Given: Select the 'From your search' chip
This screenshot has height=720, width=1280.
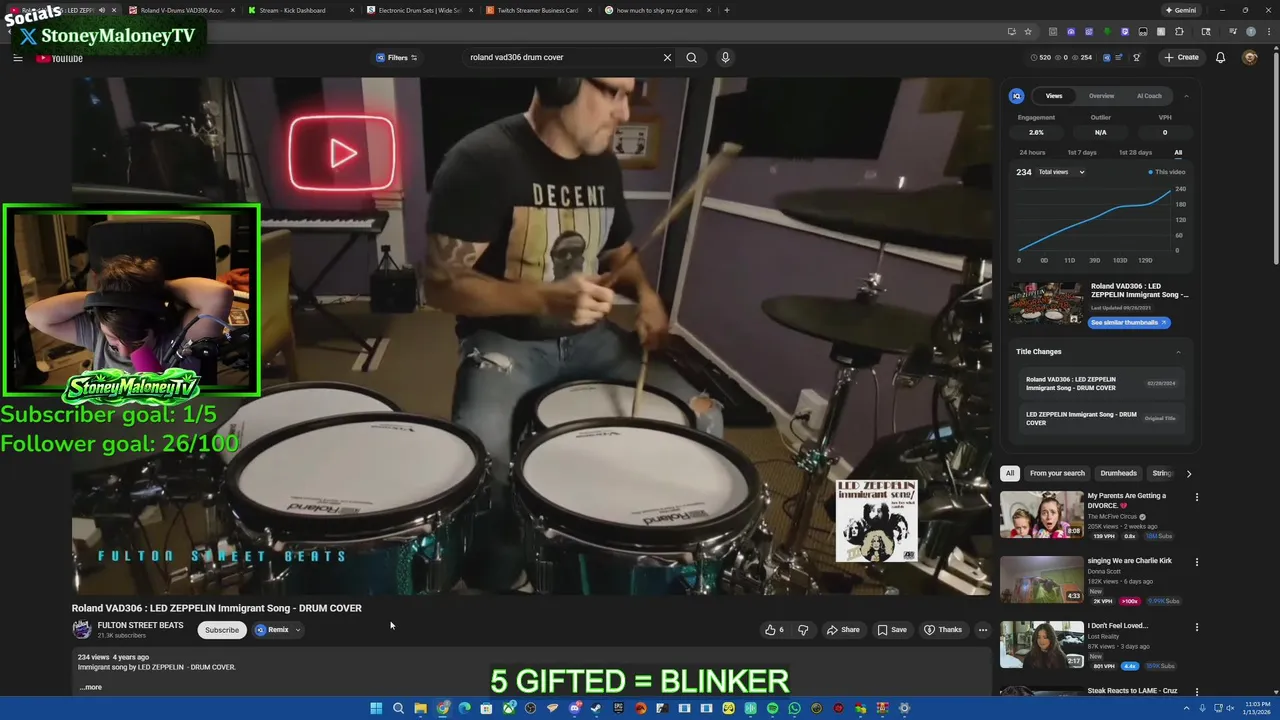Looking at the screenshot, I should (x=1057, y=473).
